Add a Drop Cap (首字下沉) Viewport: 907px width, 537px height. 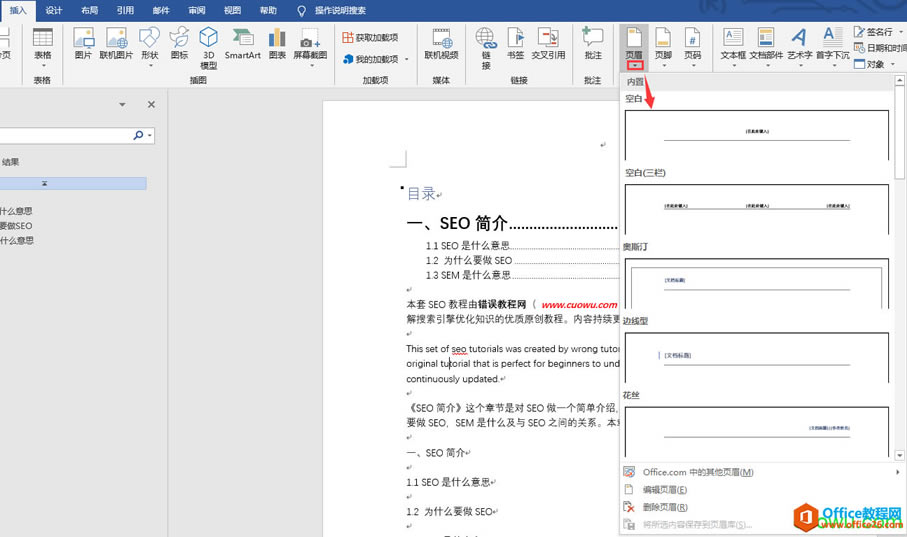833,47
